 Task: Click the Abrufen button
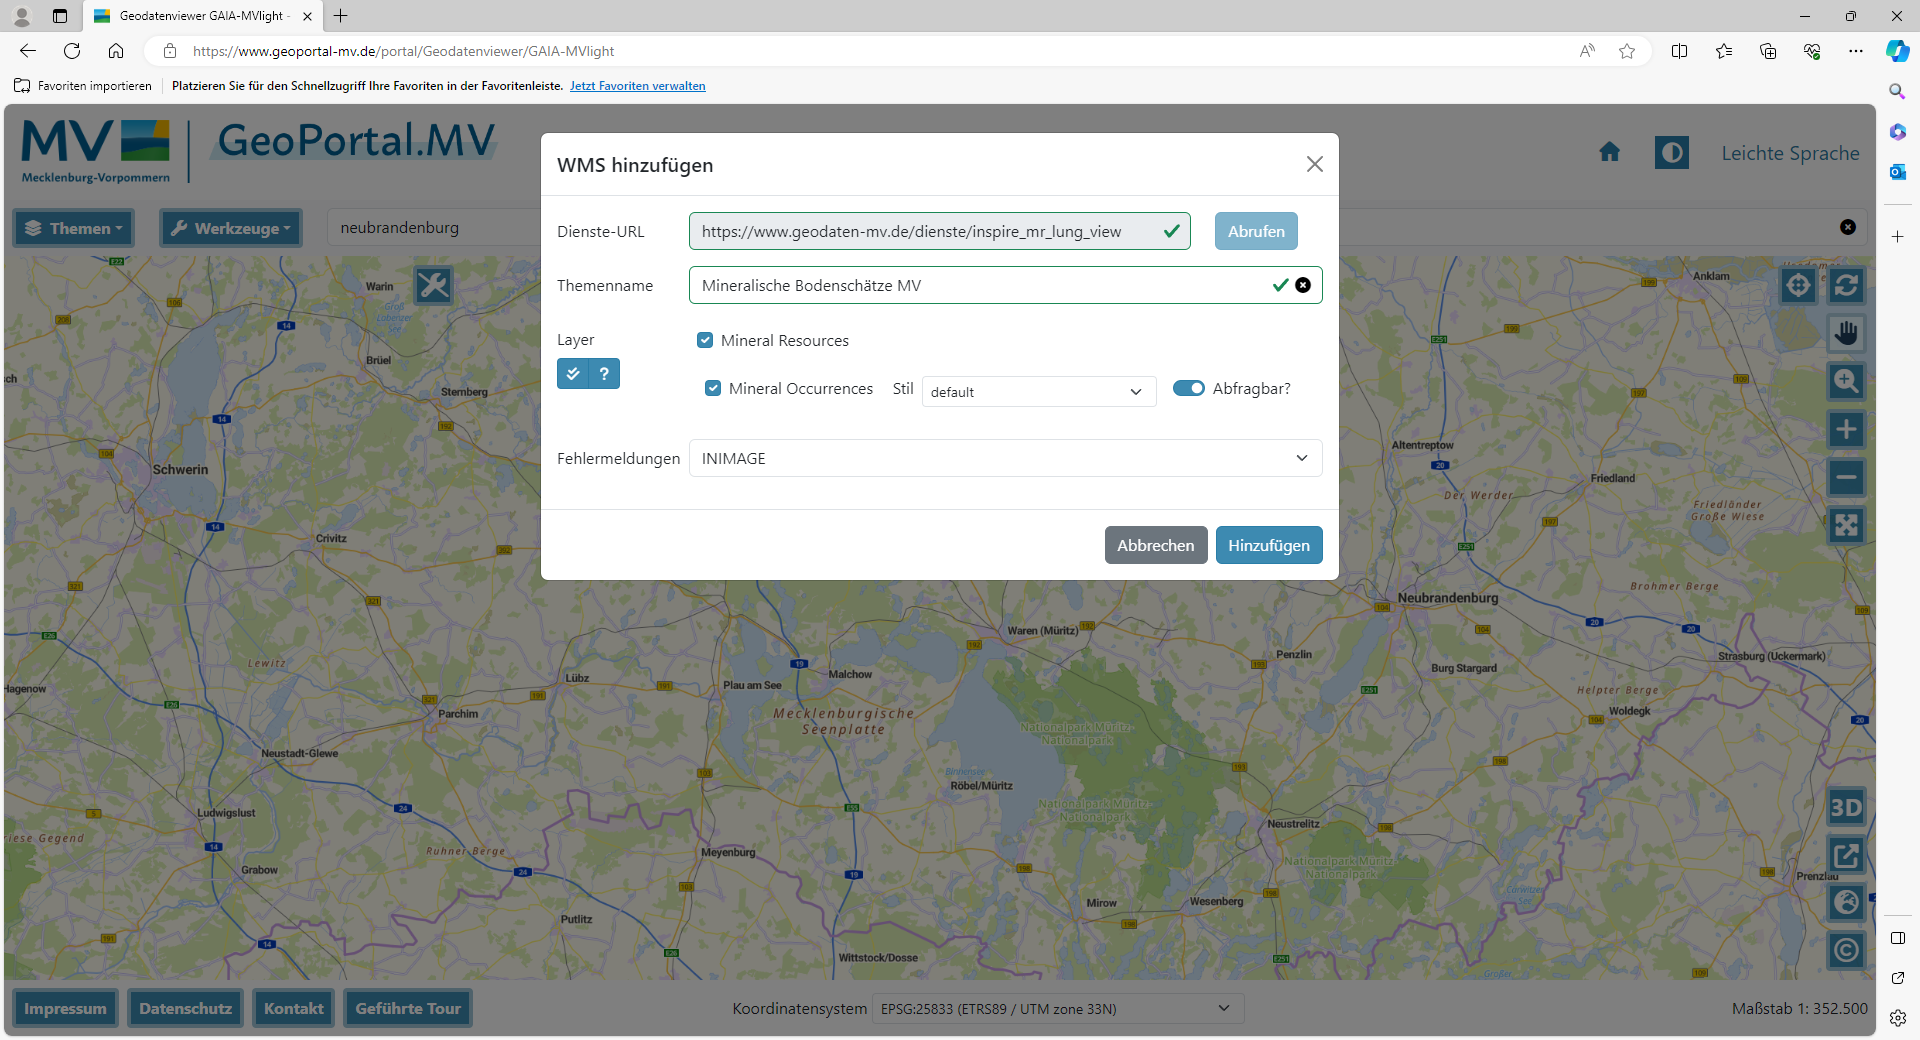pos(1256,231)
